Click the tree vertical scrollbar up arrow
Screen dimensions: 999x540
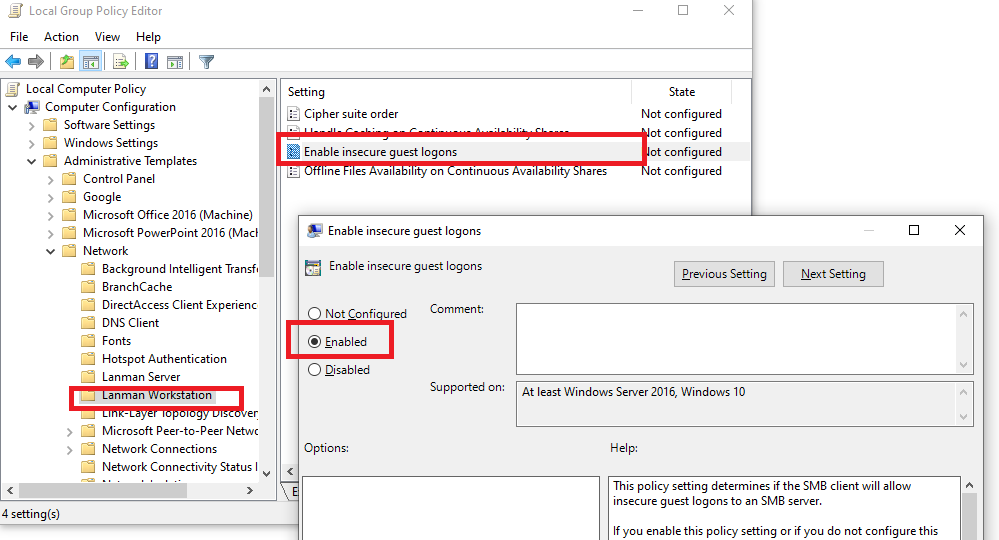coord(266,89)
